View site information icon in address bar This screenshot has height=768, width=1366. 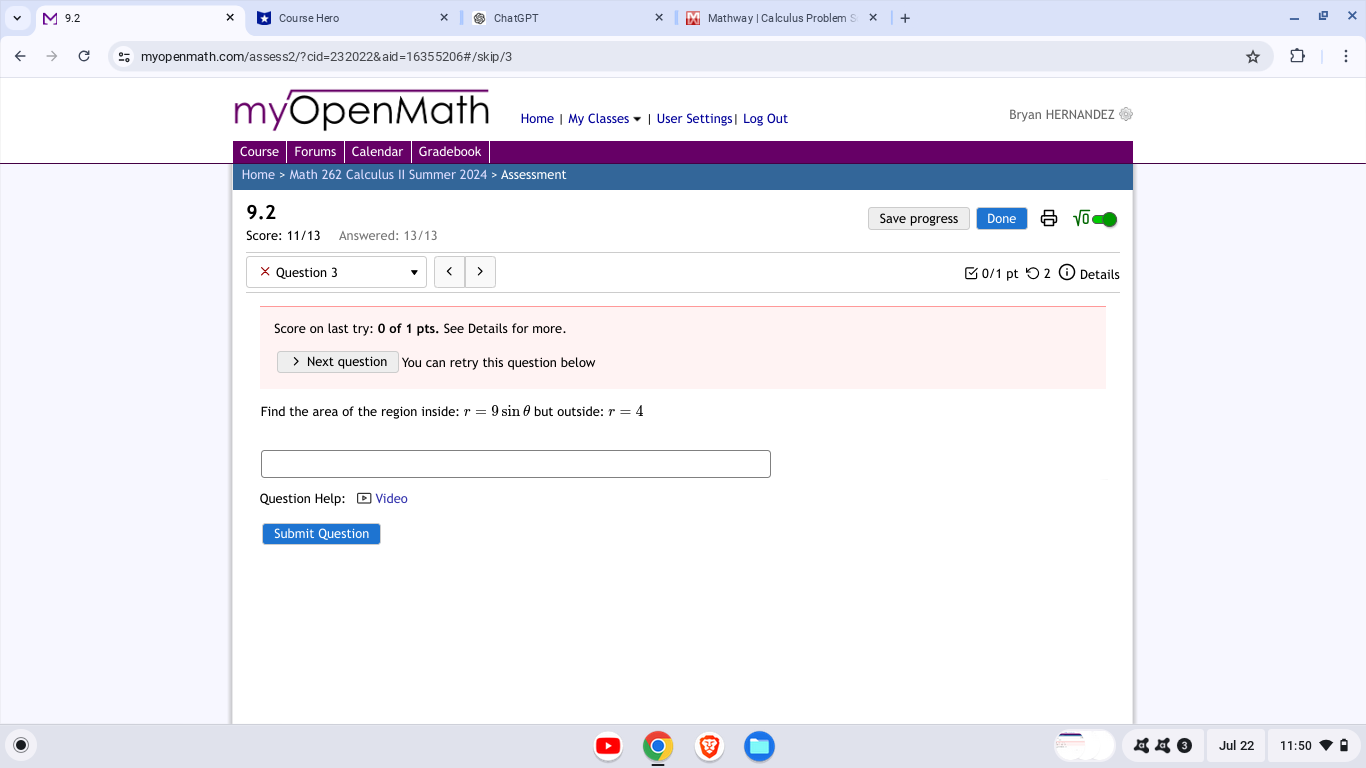(124, 57)
